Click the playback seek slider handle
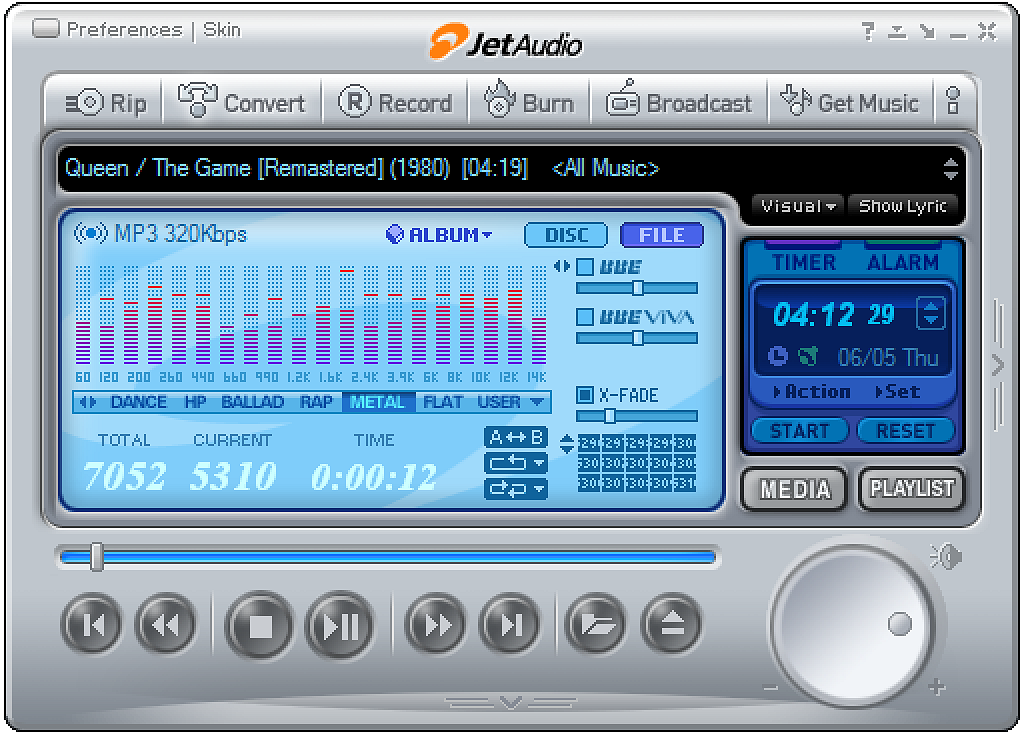Viewport: 1024px width, 736px height. (x=97, y=557)
